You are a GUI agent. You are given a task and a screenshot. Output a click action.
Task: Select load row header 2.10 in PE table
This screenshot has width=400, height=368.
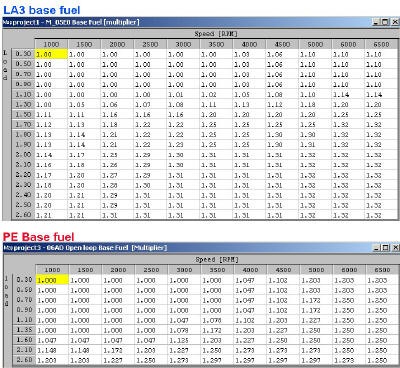coord(24,350)
